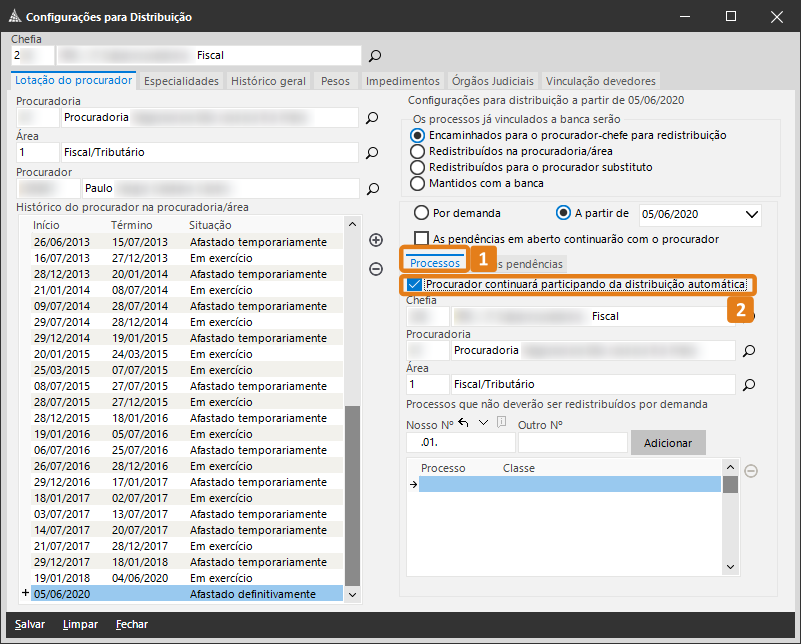This screenshot has height=644, width=801.
Task: Click the undo arrow beside Nosso Nº
Action: click(x=463, y=422)
